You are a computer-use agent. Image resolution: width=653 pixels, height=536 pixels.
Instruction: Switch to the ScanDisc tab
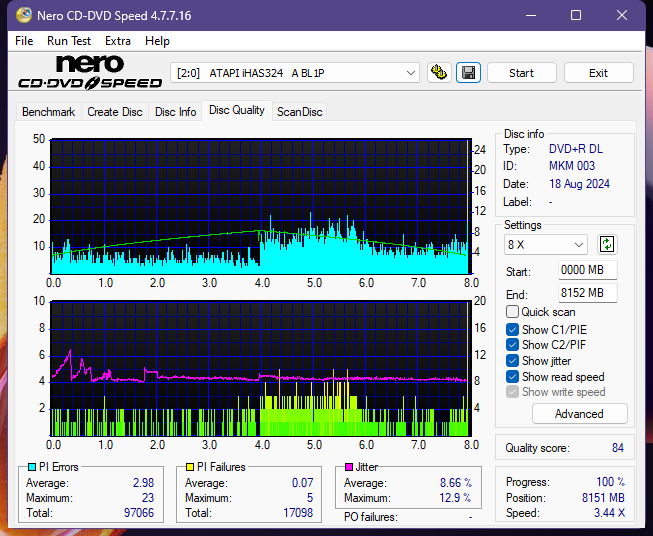pos(299,112)
